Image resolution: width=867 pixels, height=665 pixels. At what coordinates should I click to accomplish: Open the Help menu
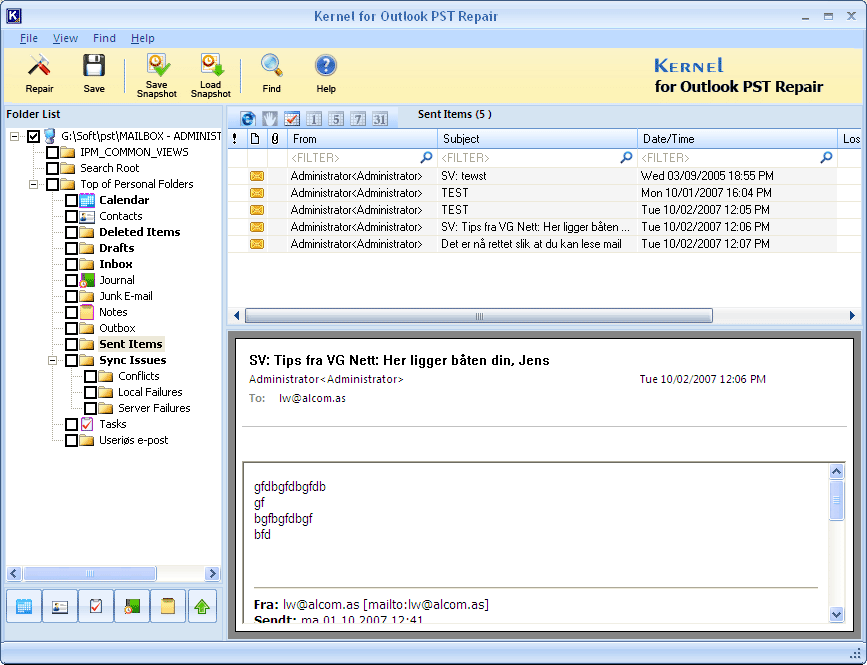coord(143,38)
